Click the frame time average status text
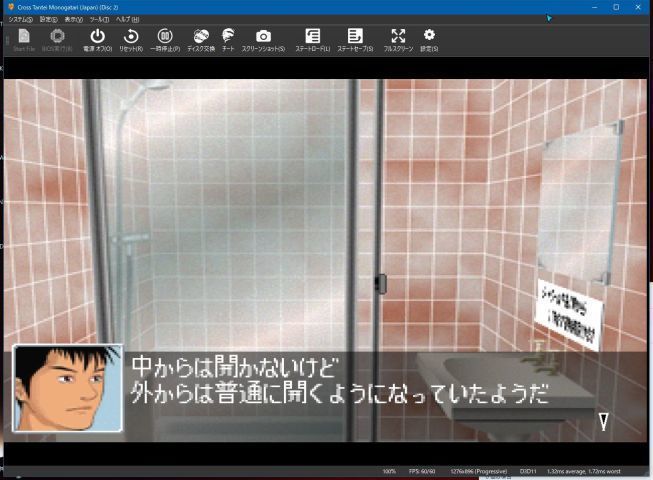This screenshot has height=480, width=653. [x=583, y=471]
